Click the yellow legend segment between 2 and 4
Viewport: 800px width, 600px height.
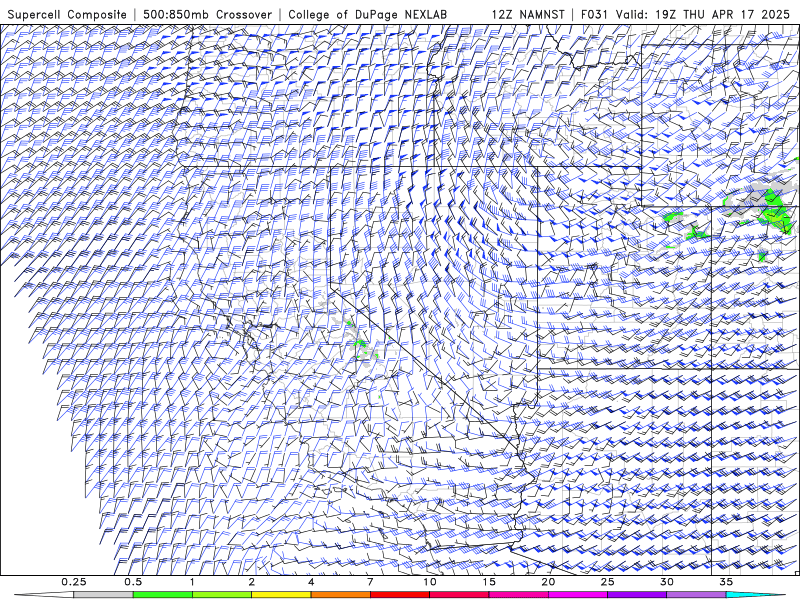pos(281,595)
